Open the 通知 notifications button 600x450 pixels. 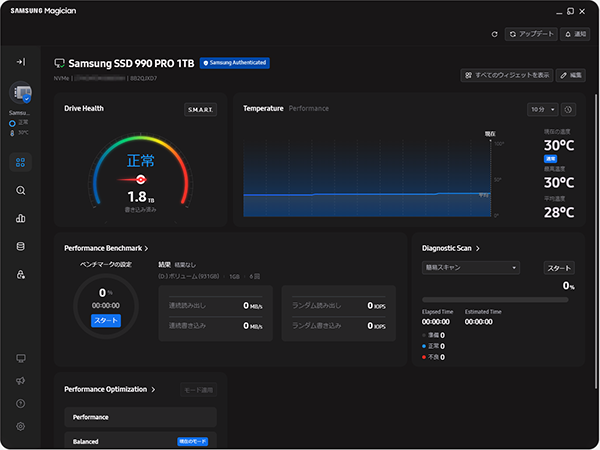coord(575,34)
